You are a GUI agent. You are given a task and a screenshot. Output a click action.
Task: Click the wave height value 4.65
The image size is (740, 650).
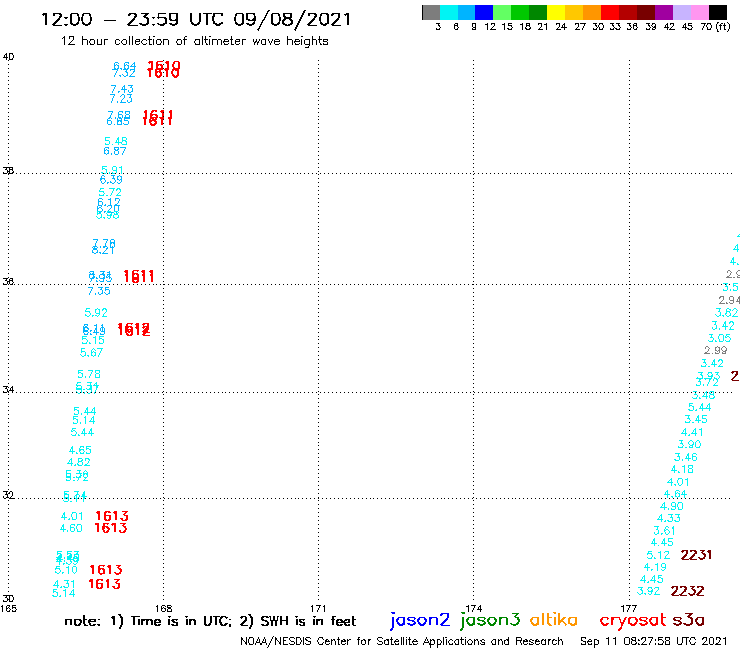click(x=80, y=451)
